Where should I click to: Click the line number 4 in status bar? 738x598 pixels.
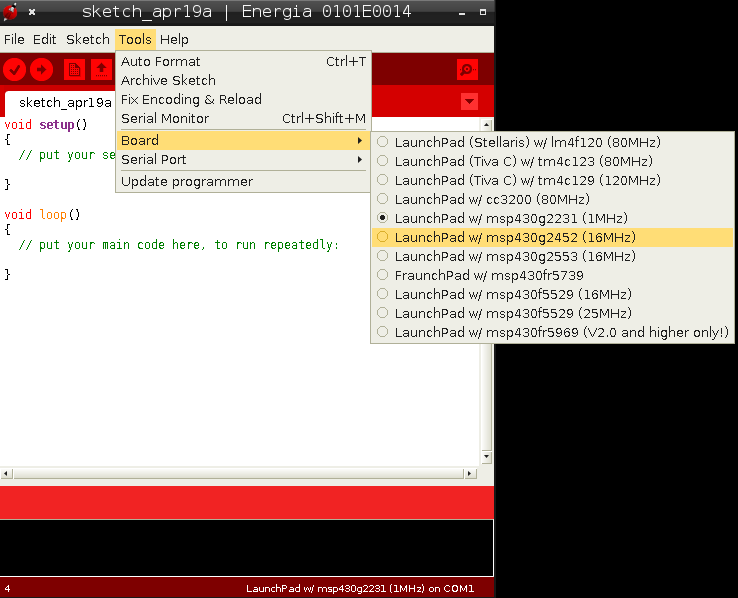pos(8,589)
